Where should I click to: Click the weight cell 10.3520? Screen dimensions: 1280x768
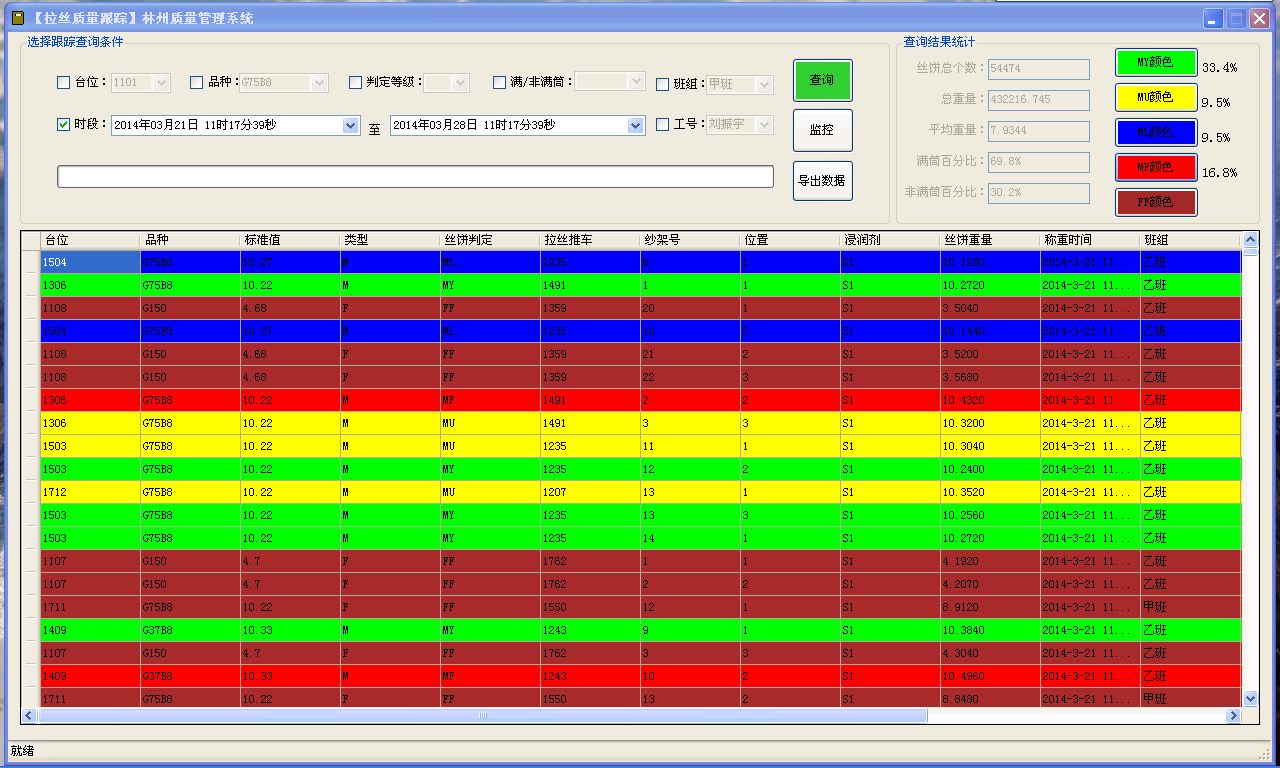click(990, 492)
